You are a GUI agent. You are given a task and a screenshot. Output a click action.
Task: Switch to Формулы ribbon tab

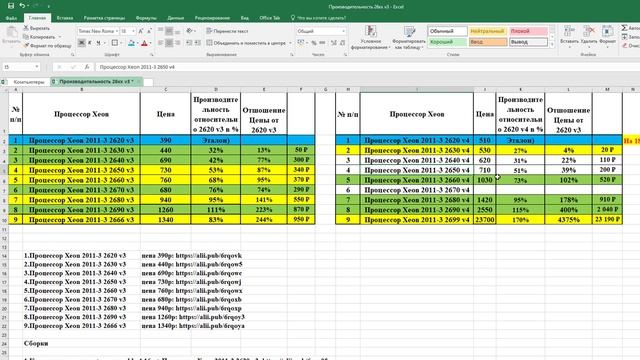tap(146, 18)
